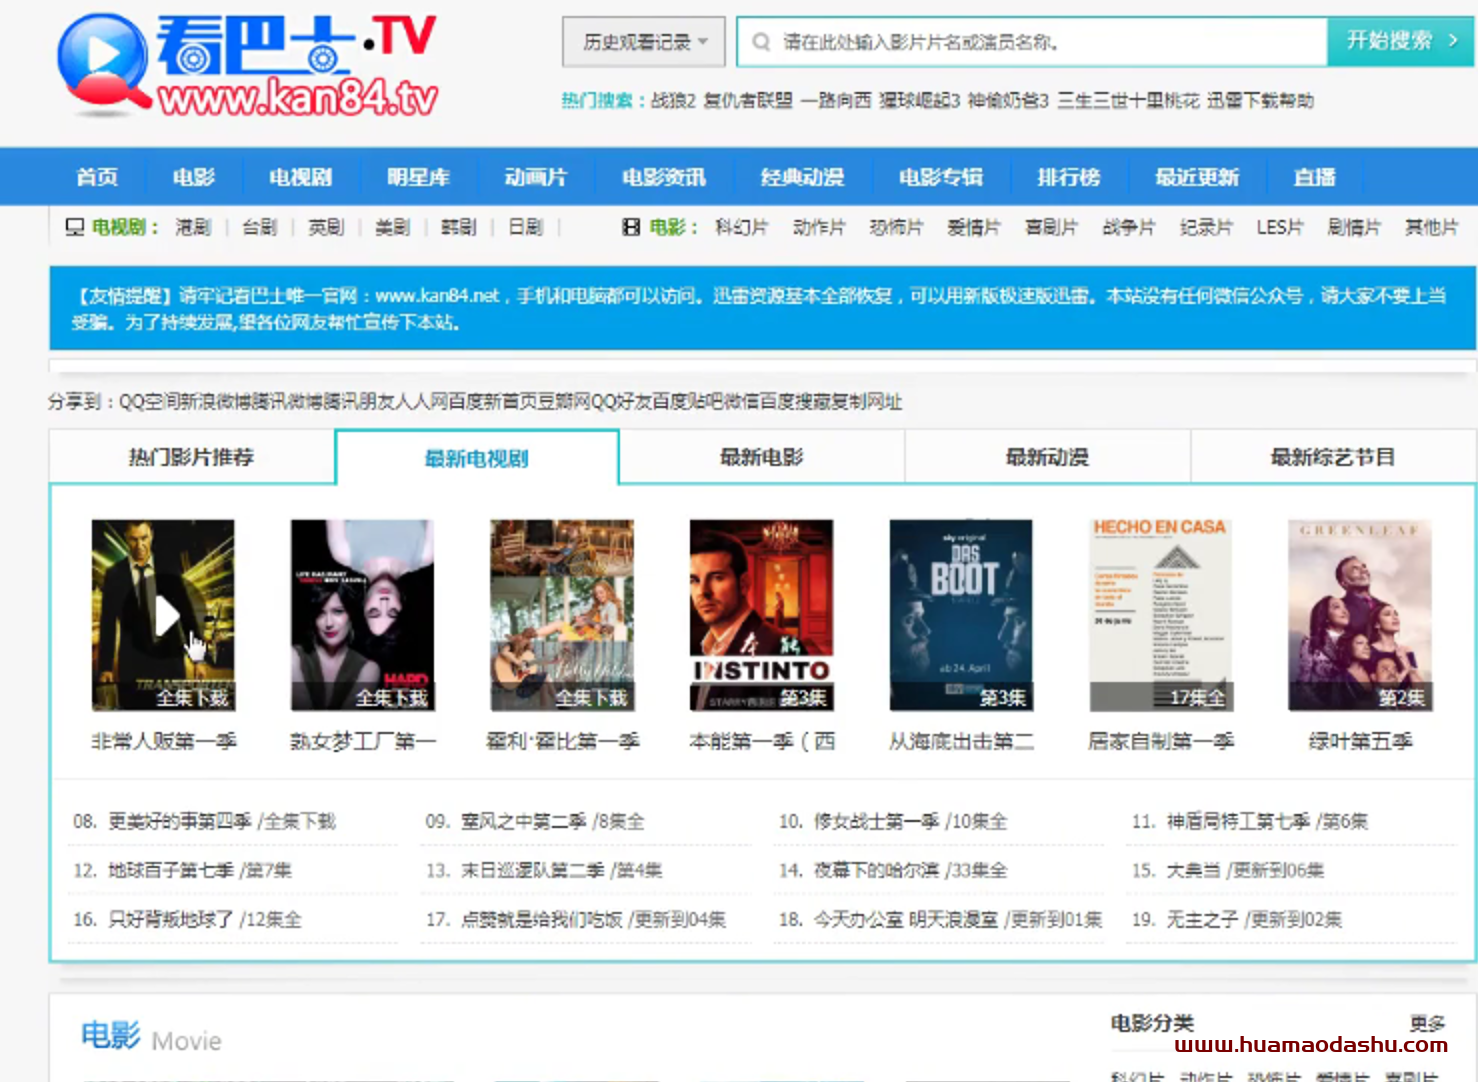The width and height of the screenshot is (1478, 1082).
Task: Select the 科幻片 genre link in the sub-navigation bar
Action: [x=741, y=227]
